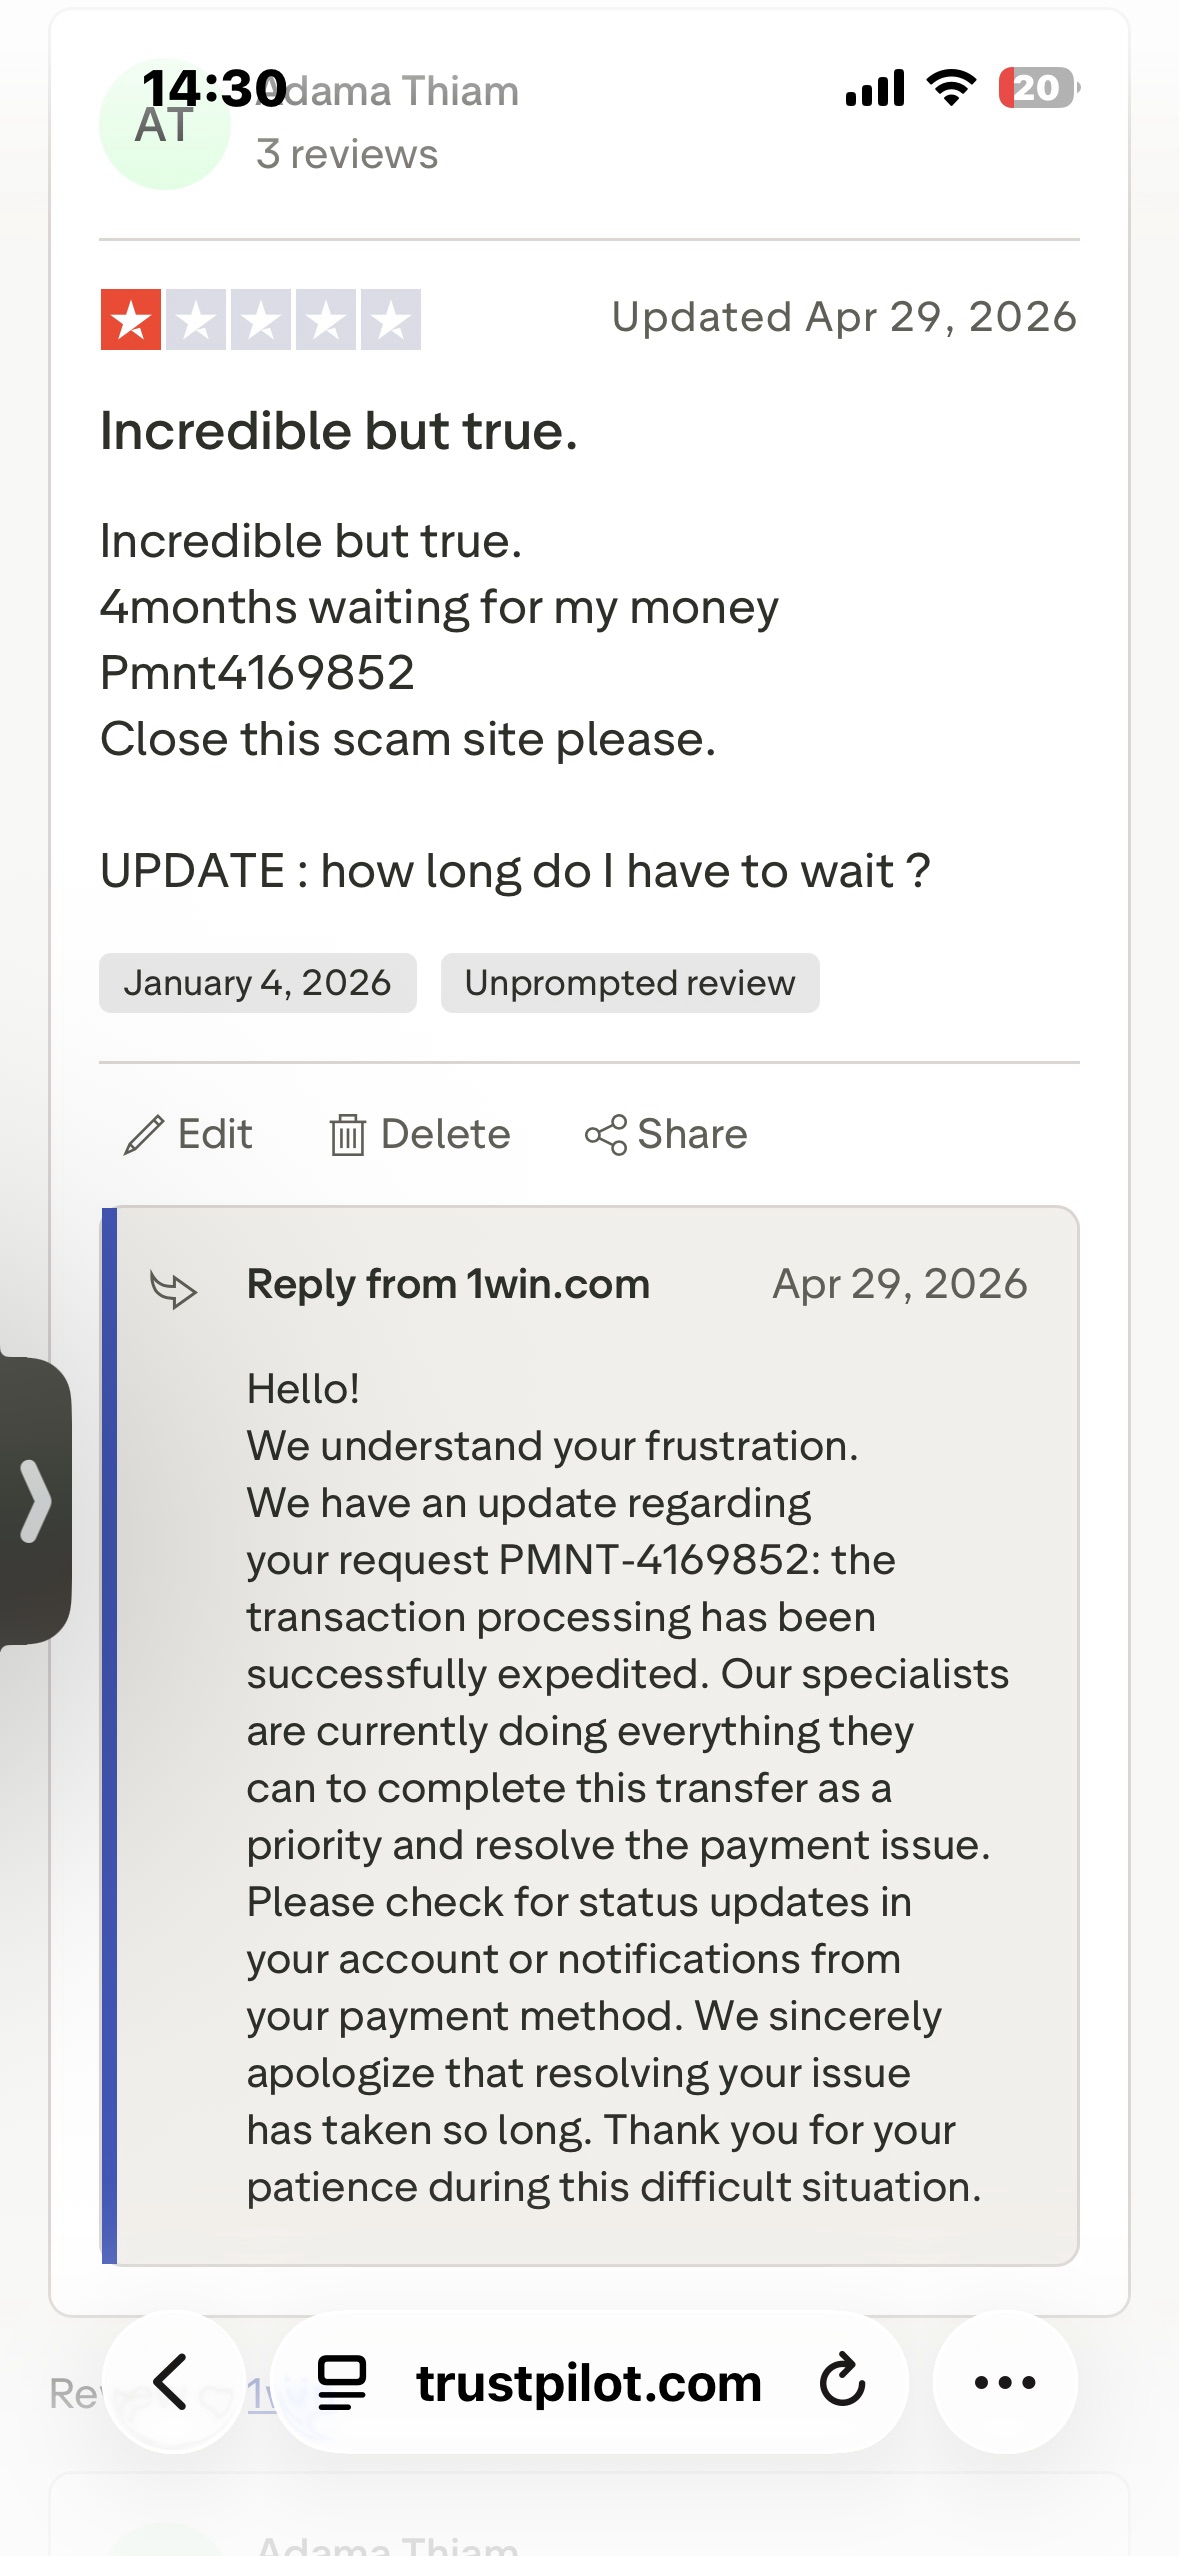
Task: Tap the Share icon
Action: point(606,1135)
